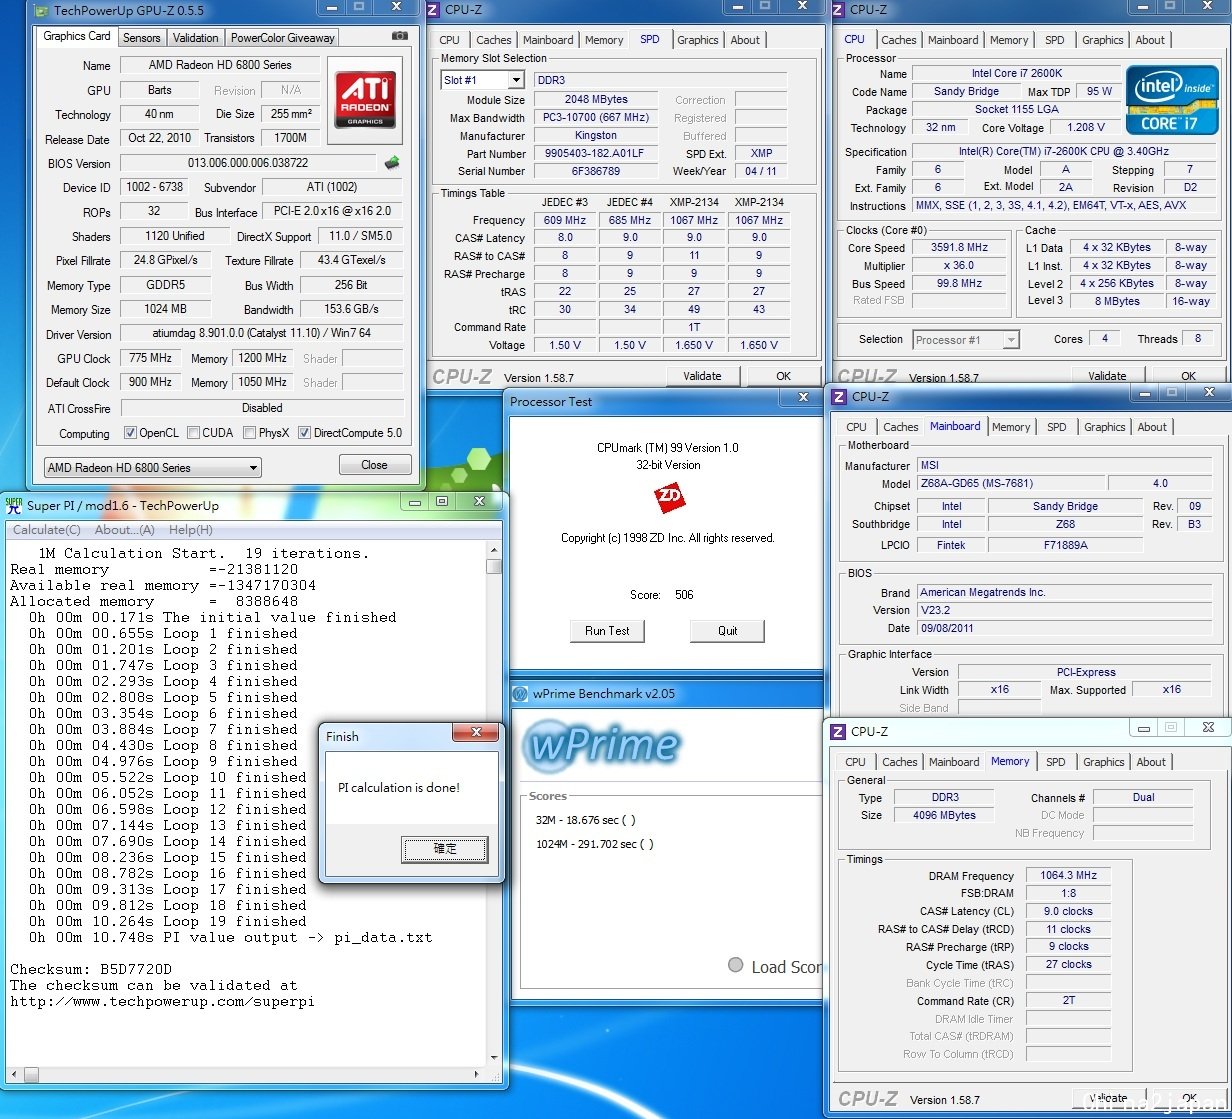Image resolution: width=1232 pixels, height=1119 pixels.
Task: Click the Super PI title bar icon
Action: [14, 505]
